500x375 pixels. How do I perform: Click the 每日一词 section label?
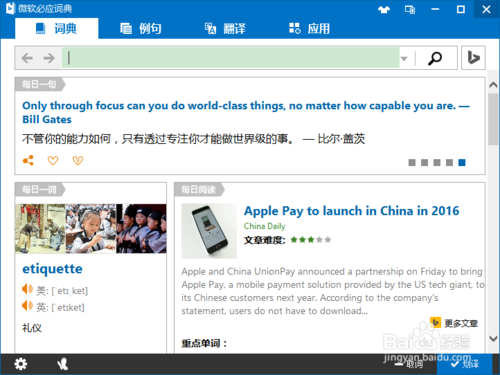[x=39, y=190]
